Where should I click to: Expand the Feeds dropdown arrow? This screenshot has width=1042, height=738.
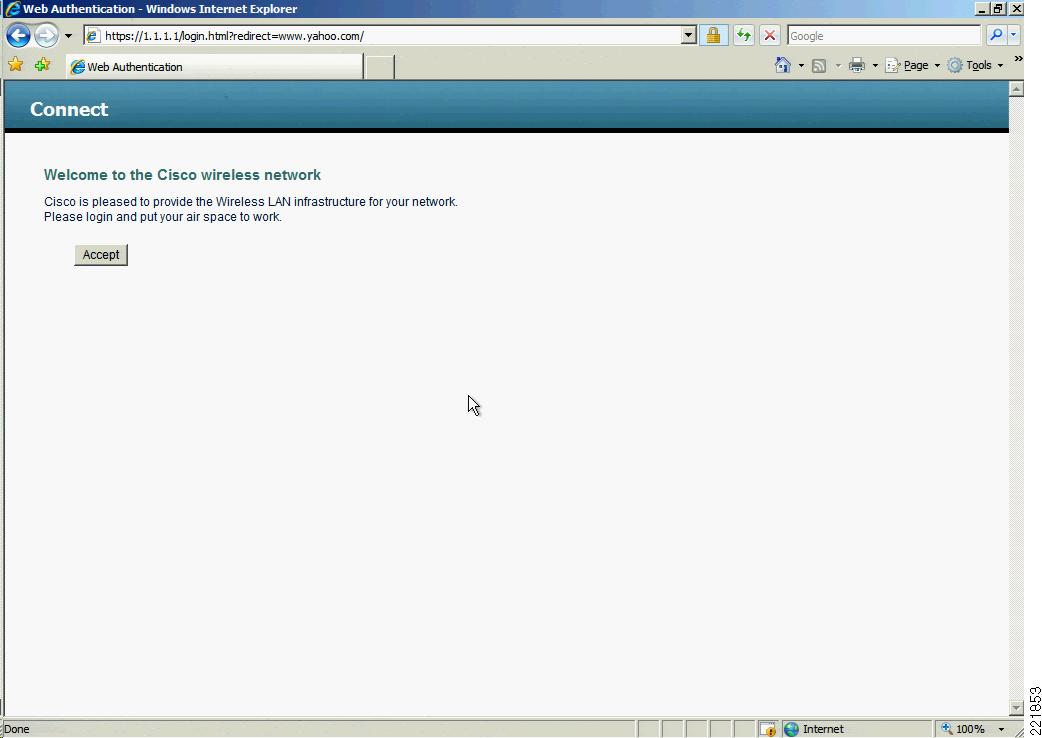coord(838,65)
